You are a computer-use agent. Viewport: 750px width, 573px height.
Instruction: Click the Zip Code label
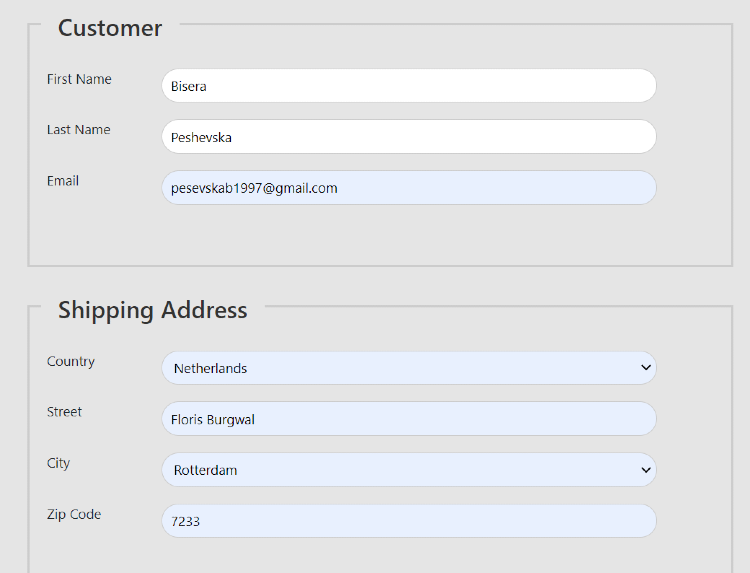(73, 515)
